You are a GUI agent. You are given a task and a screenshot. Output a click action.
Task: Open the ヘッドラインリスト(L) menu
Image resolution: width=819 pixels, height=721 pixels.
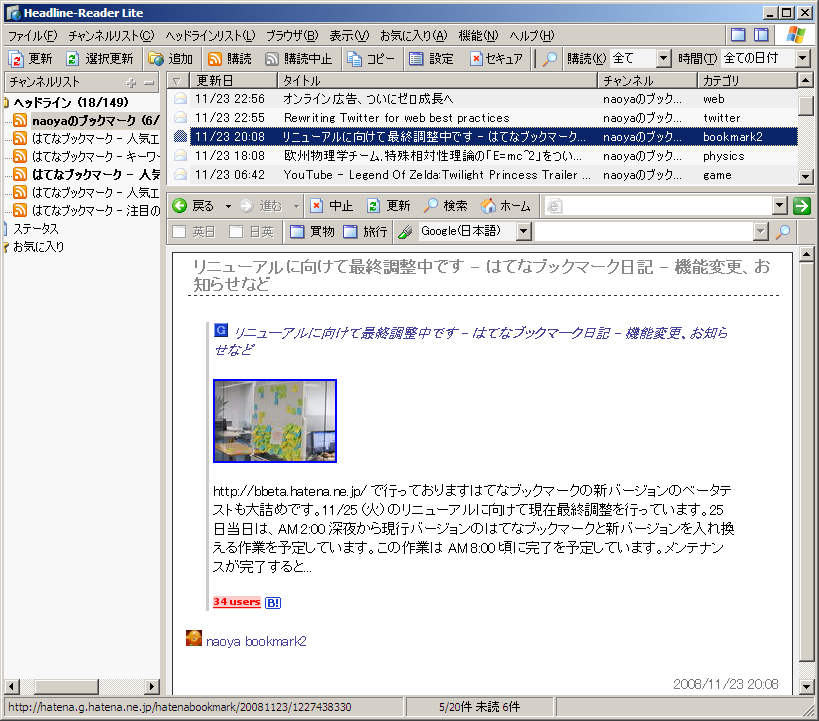[x=210, y=36]
